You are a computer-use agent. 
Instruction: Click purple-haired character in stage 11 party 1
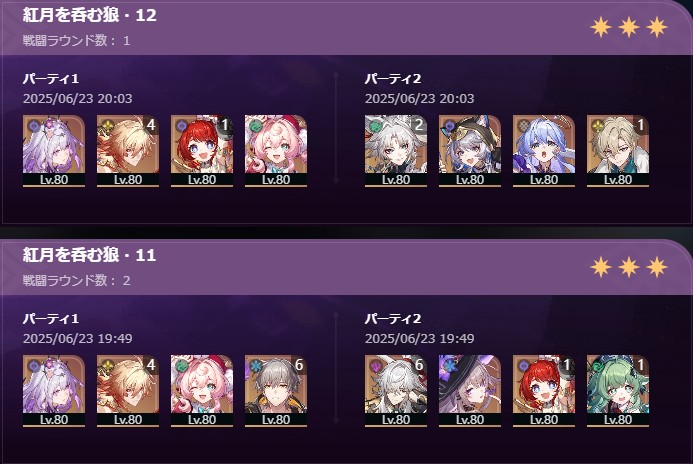pos(54,391)
